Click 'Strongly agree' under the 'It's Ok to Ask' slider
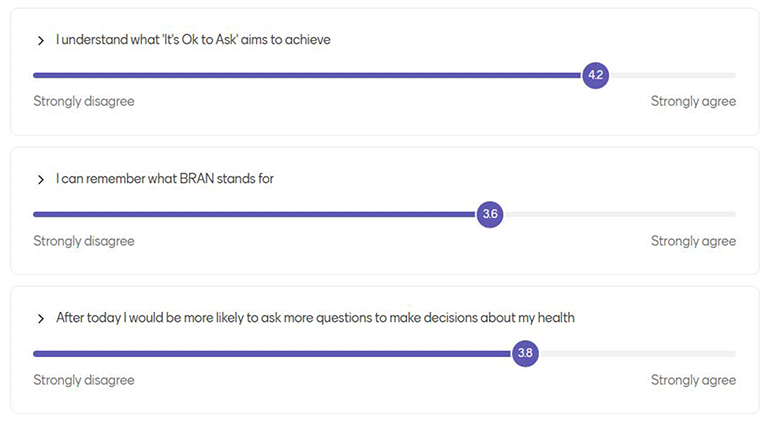 tap(693, 102)
